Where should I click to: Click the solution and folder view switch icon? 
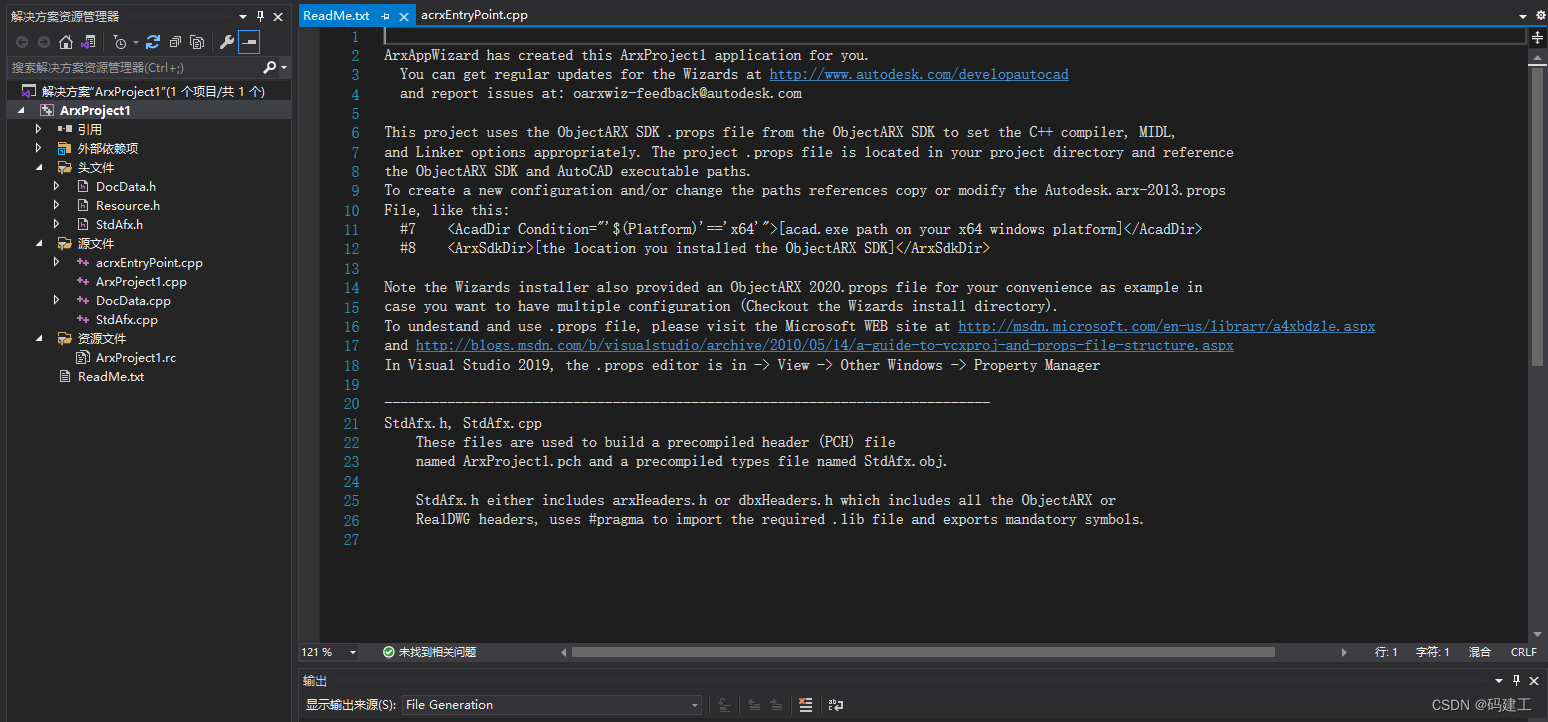point(89,42)
